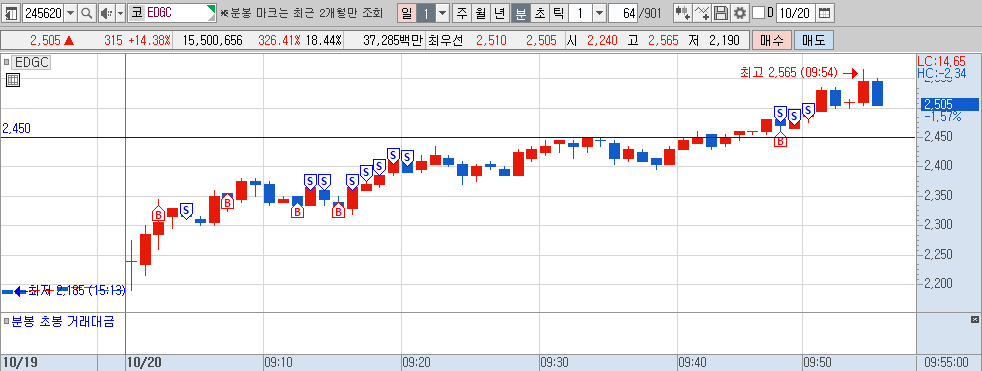Expand the dropdown arrow next to speaker icon
982x371 pixels.
pos(120,13)
